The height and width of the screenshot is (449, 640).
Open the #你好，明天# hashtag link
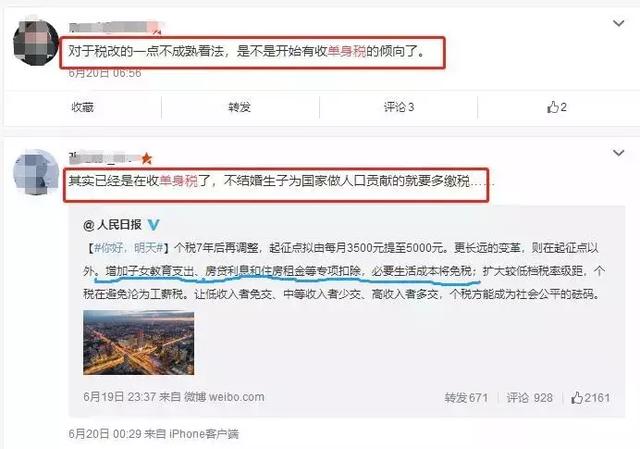pyautogui.click(x=129, y=247)
